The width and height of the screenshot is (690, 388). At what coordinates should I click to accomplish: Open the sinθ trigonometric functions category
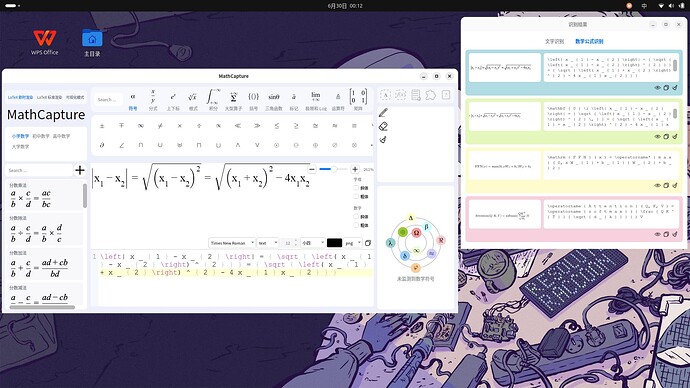[x=274, y=101]
